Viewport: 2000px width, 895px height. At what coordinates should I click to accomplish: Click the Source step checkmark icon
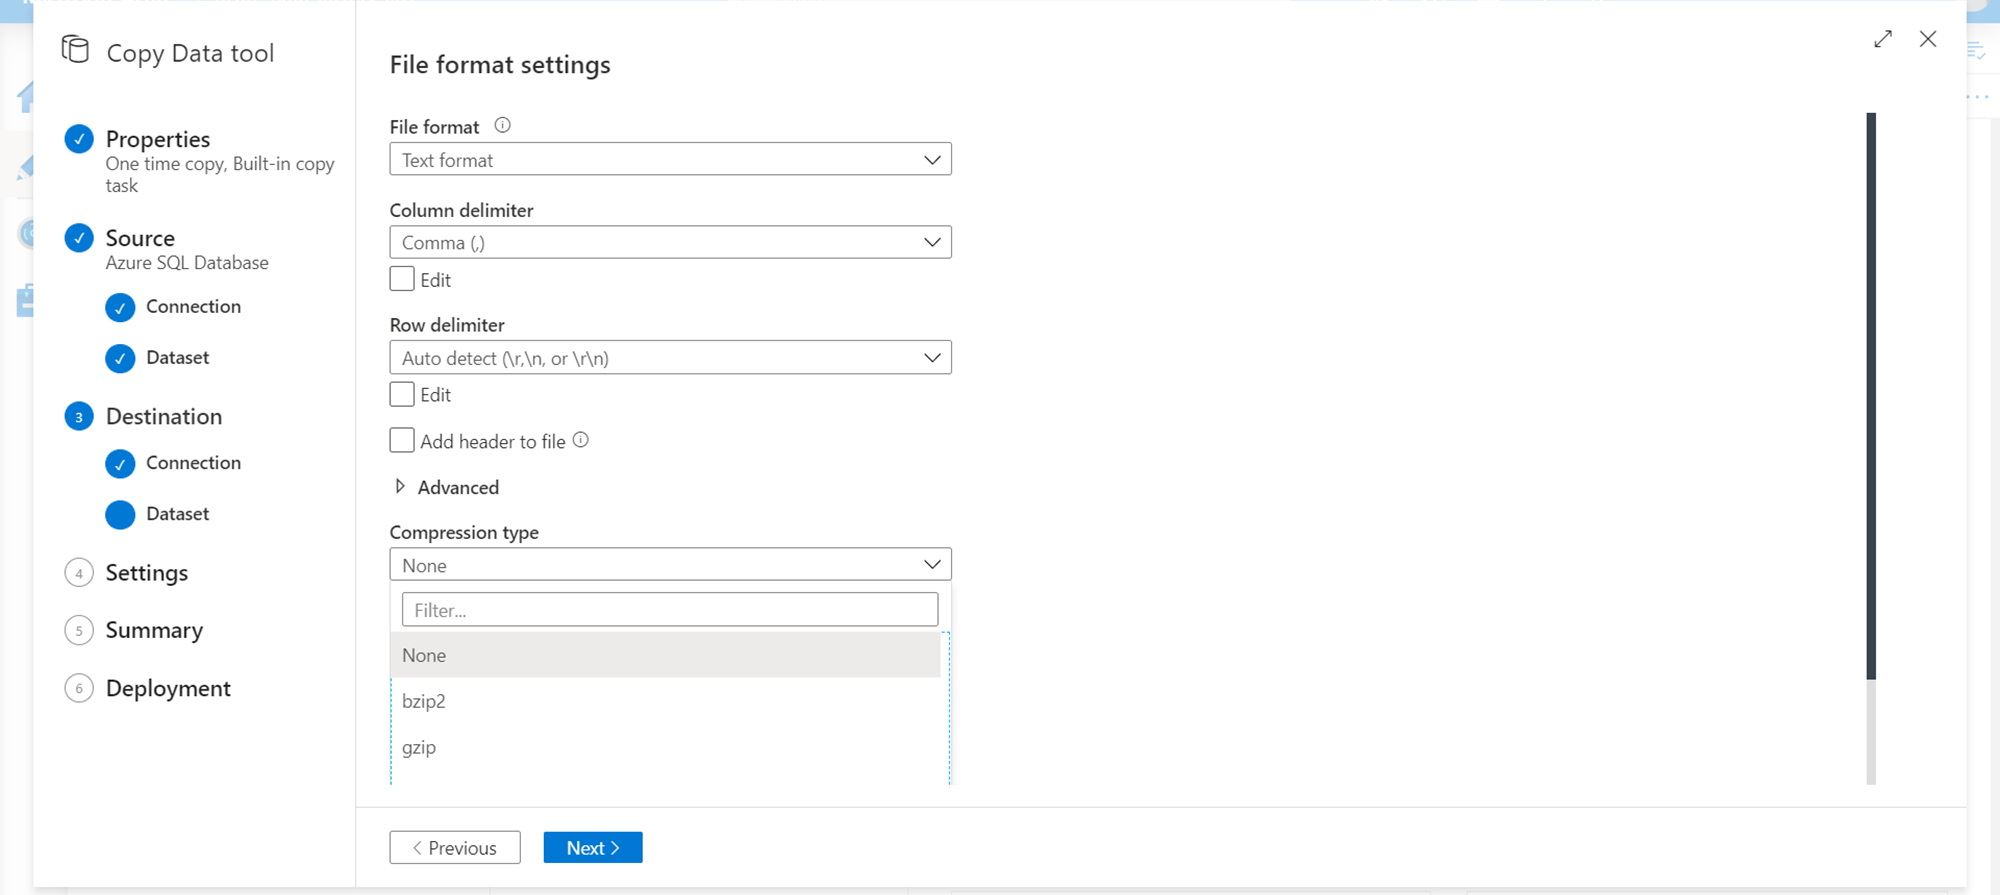[79, 238]
